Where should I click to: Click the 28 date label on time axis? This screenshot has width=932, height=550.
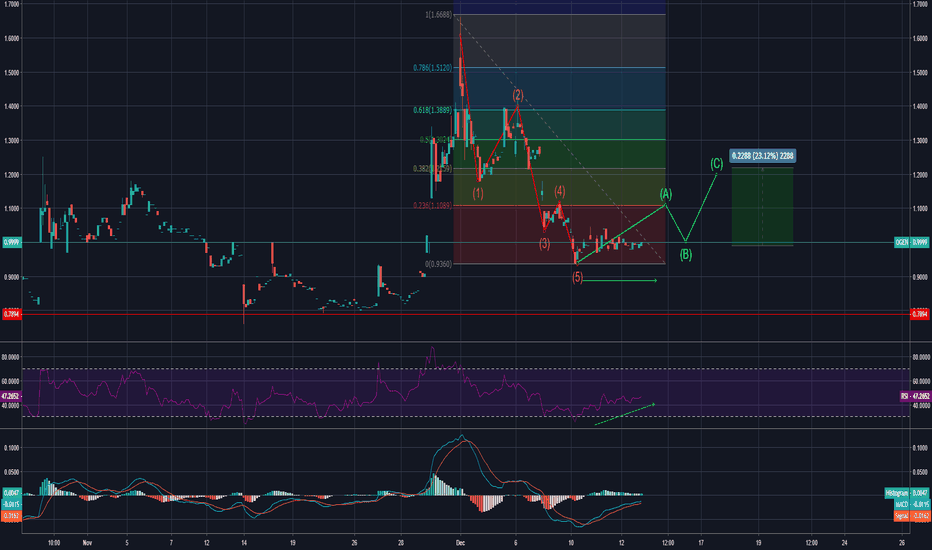[x=401, y=543]
